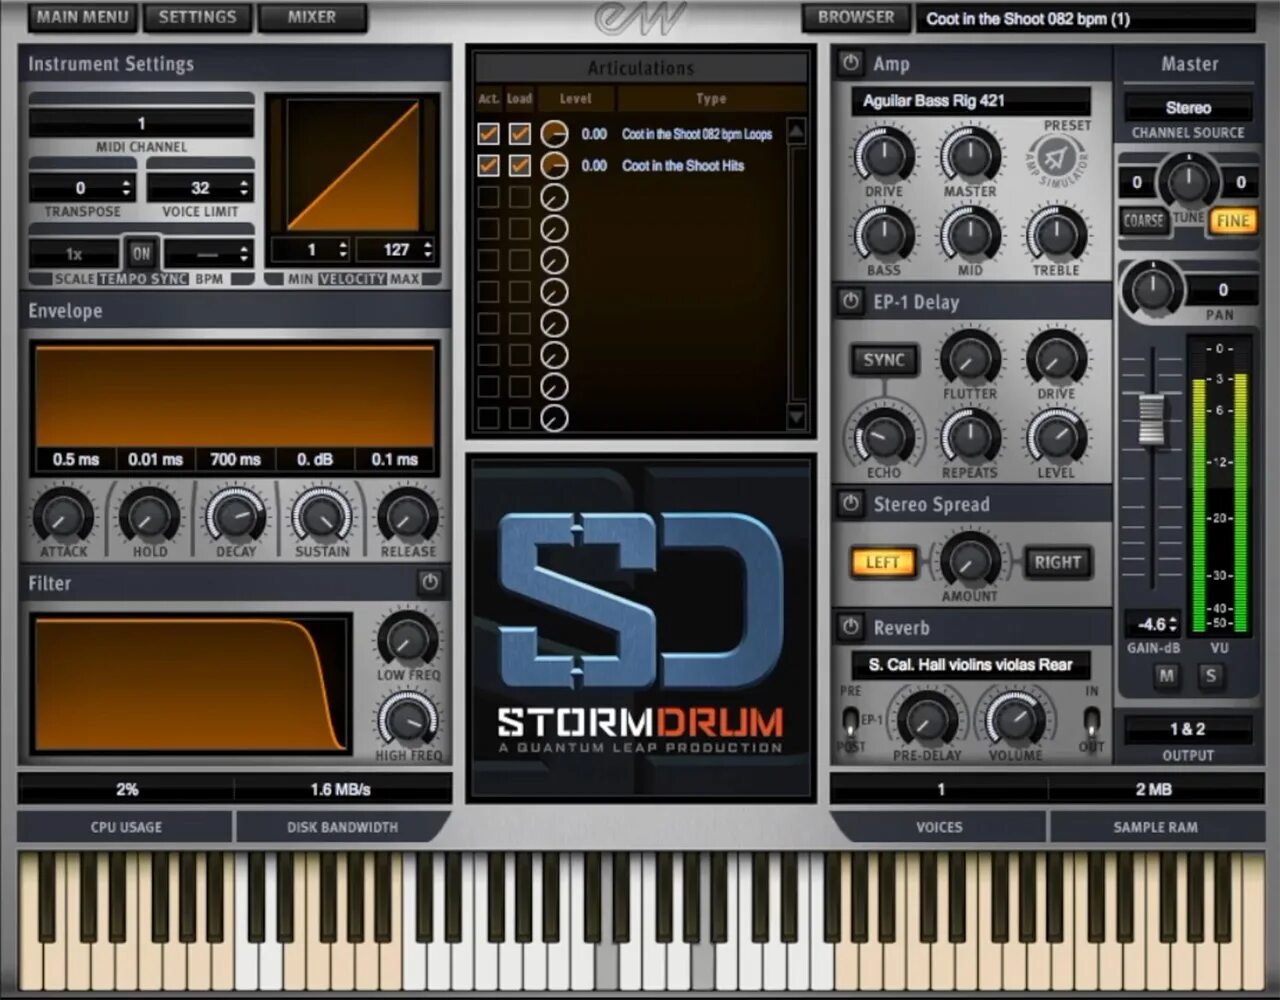The width and height of the screenshot is (1280, 1000).
Task: Turn off the Tempo Sync ON button
Action: [141, 253]
